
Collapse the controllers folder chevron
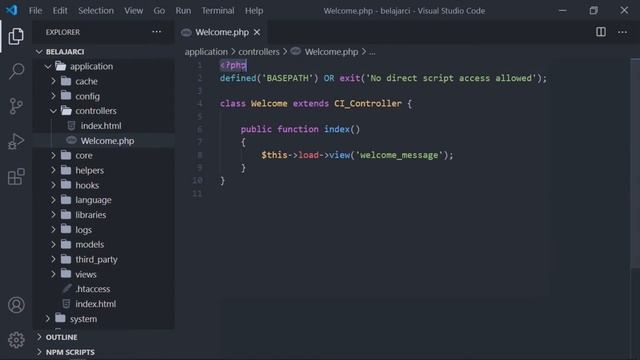pyautogui.click(x=53, y=111)
